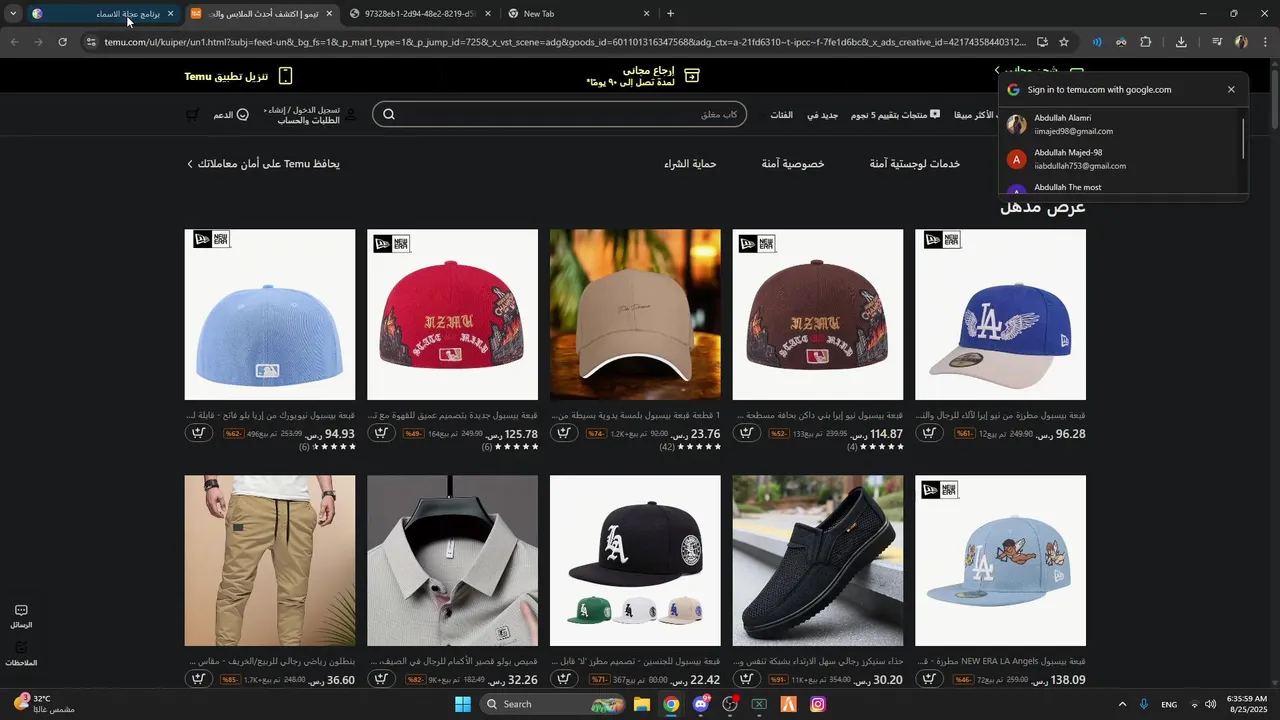Open the beige baseball cap thumbnail
The height and width of the screenshot is (720, 1280).
(x=635, y=315)
